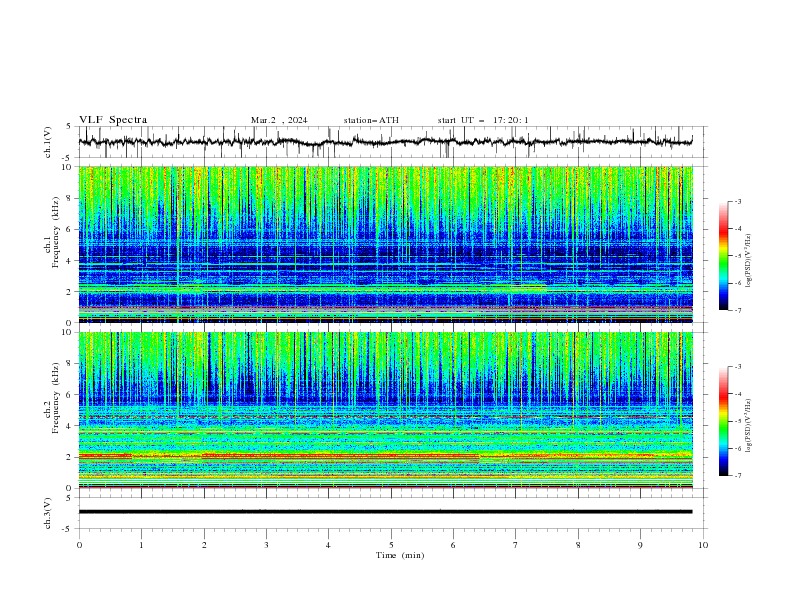Click time axis tick label '7'
This screenshot has height=612, width=792.
pyautogui.click(x=516, y=545)
